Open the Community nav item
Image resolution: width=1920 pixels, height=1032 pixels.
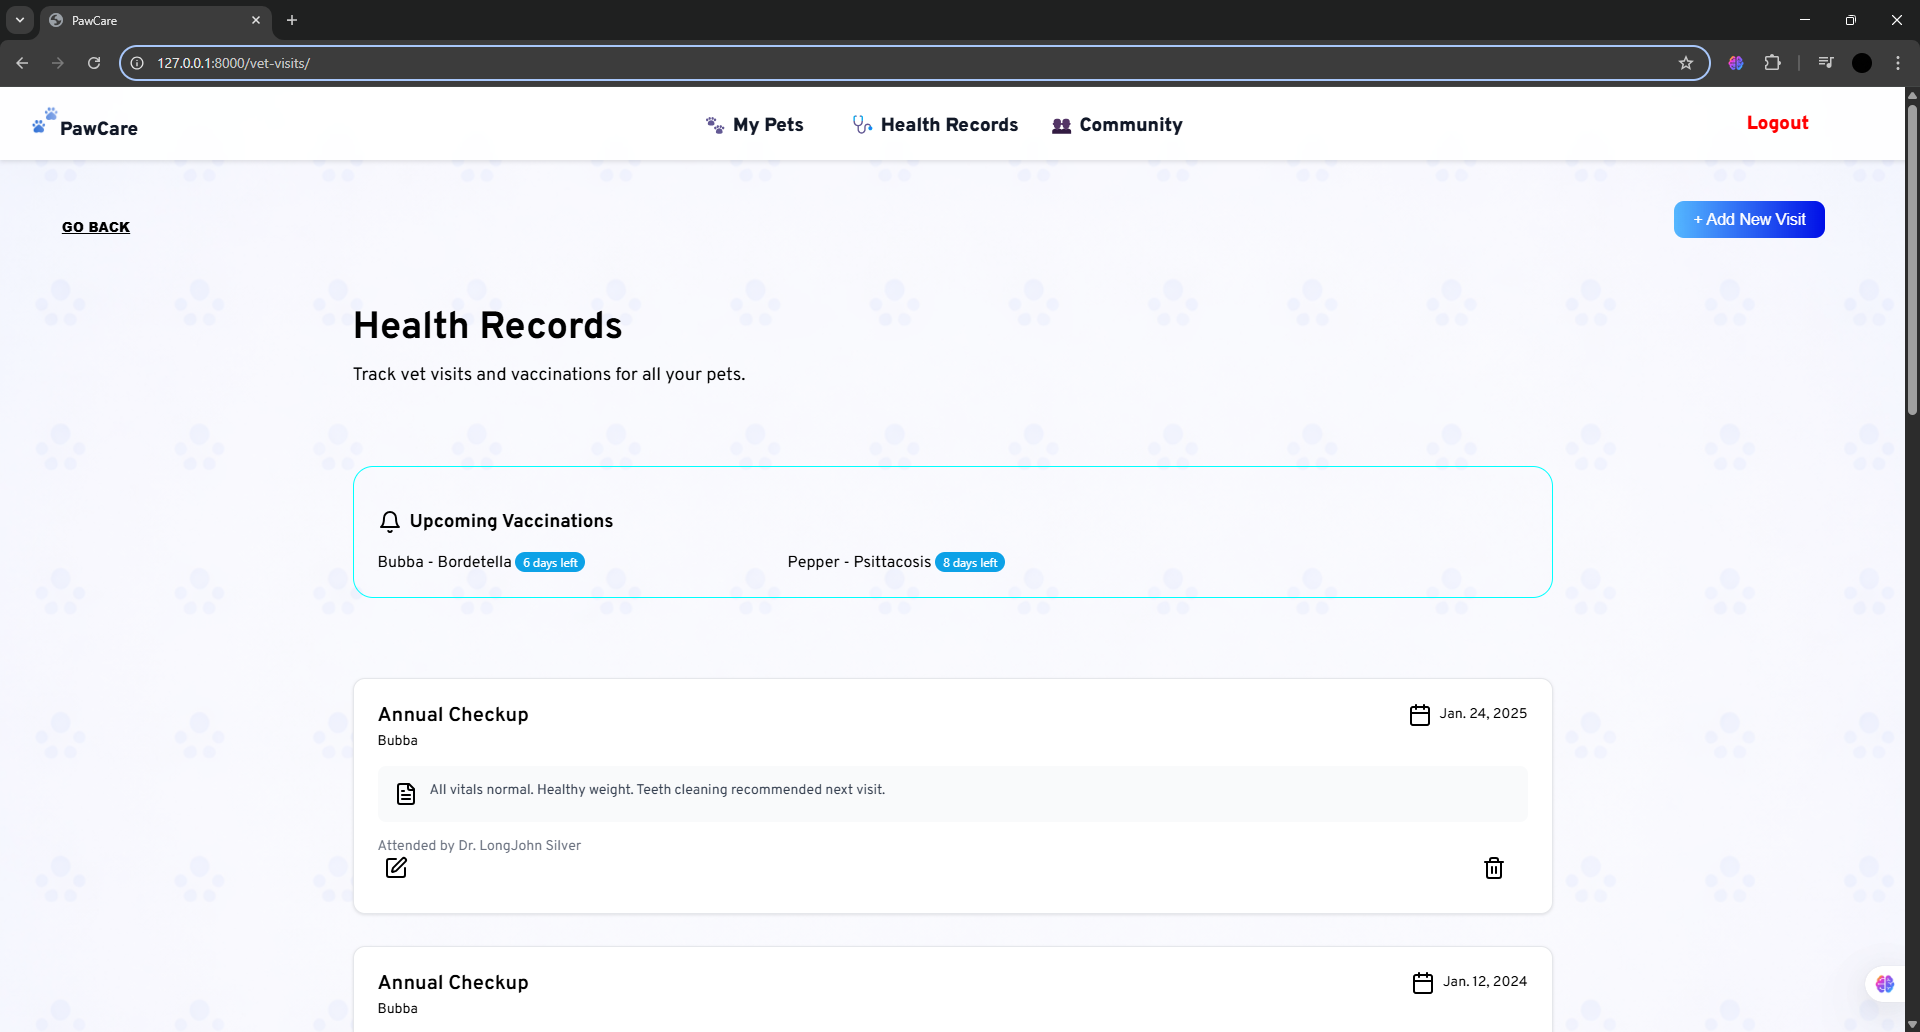(1117, 125)
